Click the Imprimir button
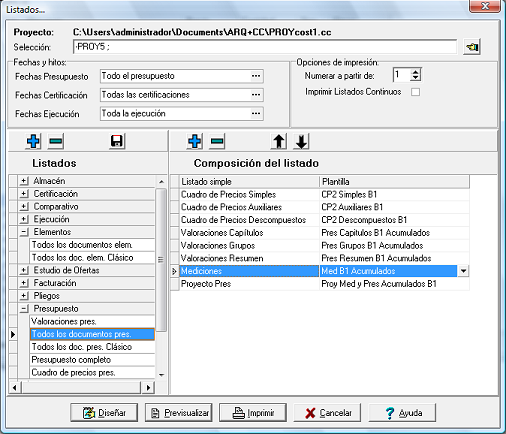Viewport: 506px width, 434px height. 253,413
